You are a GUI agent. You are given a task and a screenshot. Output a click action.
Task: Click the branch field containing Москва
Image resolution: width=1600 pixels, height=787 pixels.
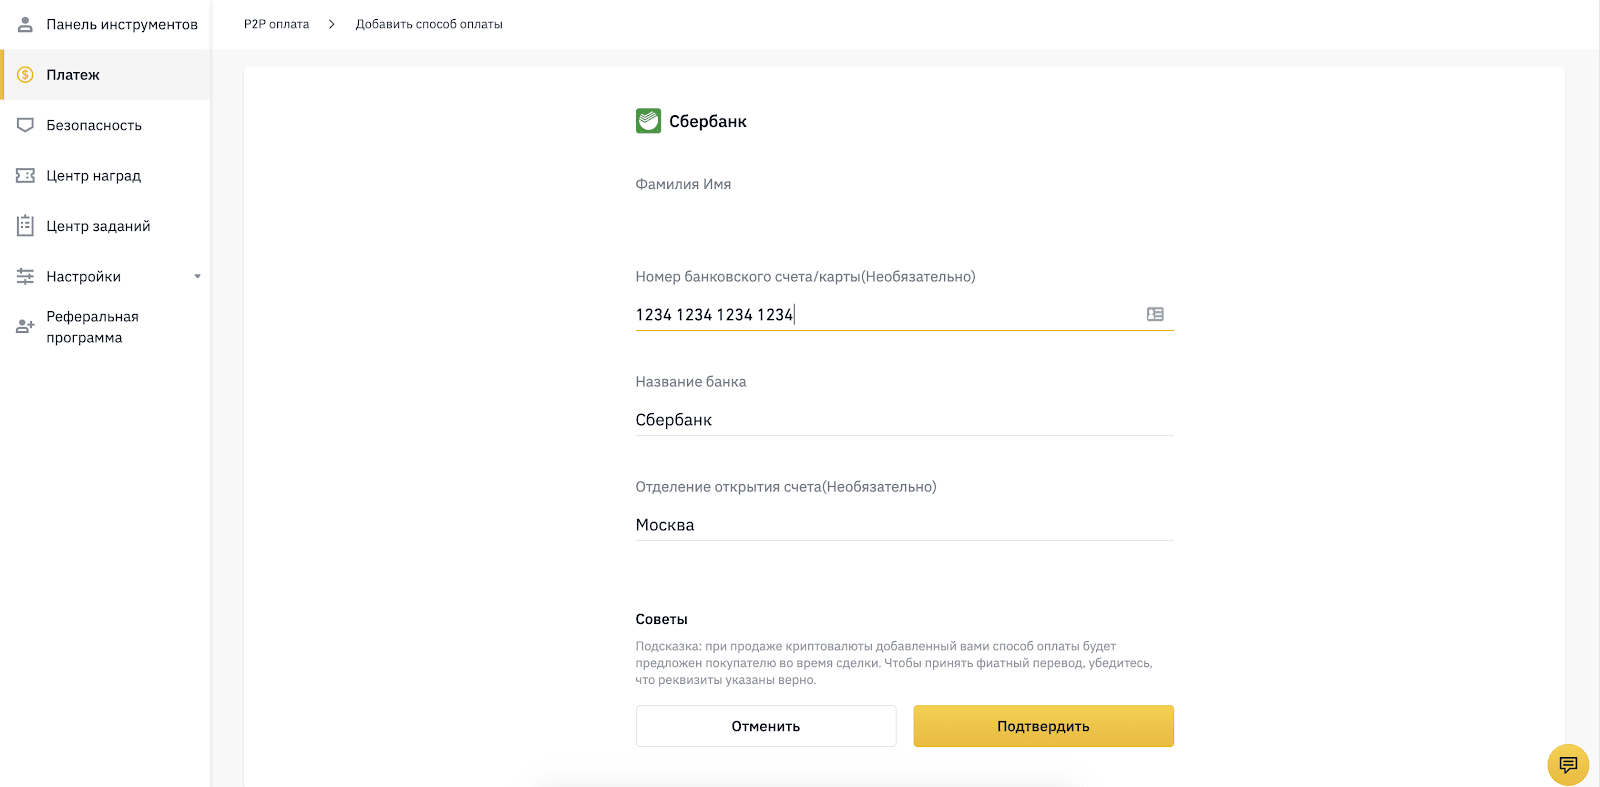click(905, 525)
